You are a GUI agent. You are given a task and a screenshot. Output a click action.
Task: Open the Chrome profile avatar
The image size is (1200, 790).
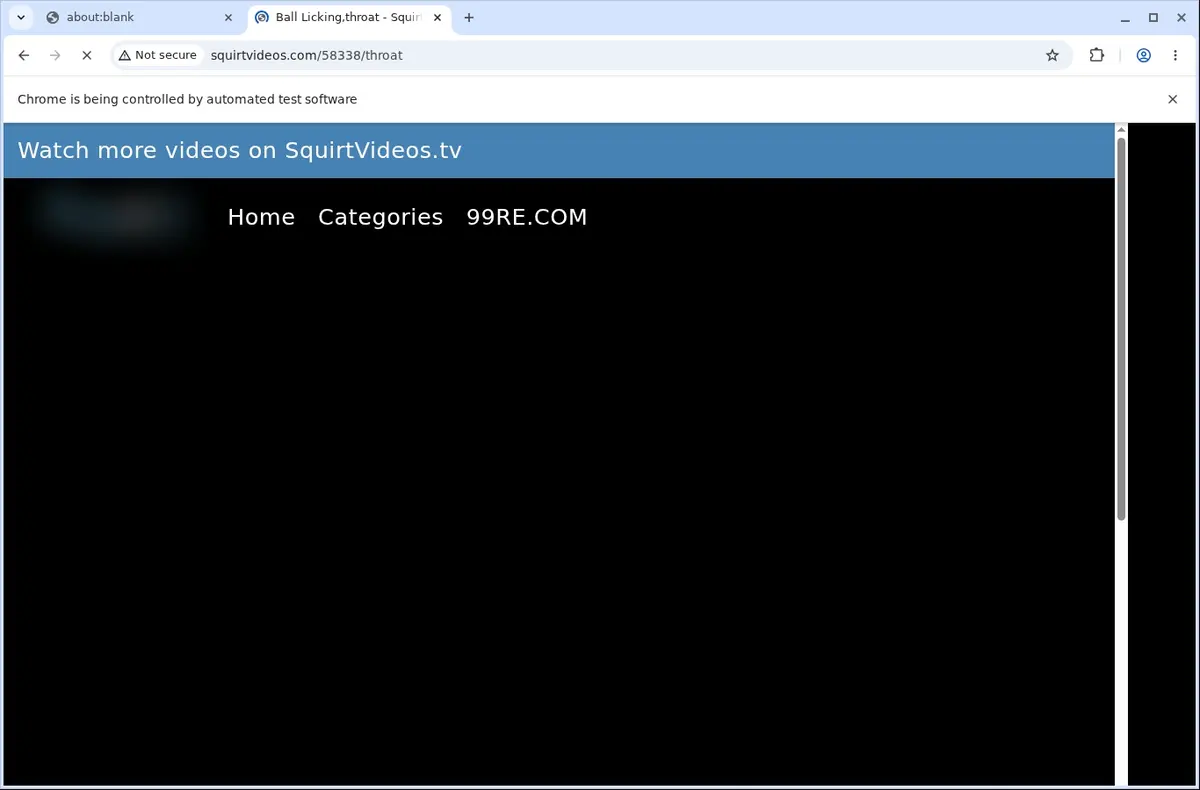coord(1143,56)
